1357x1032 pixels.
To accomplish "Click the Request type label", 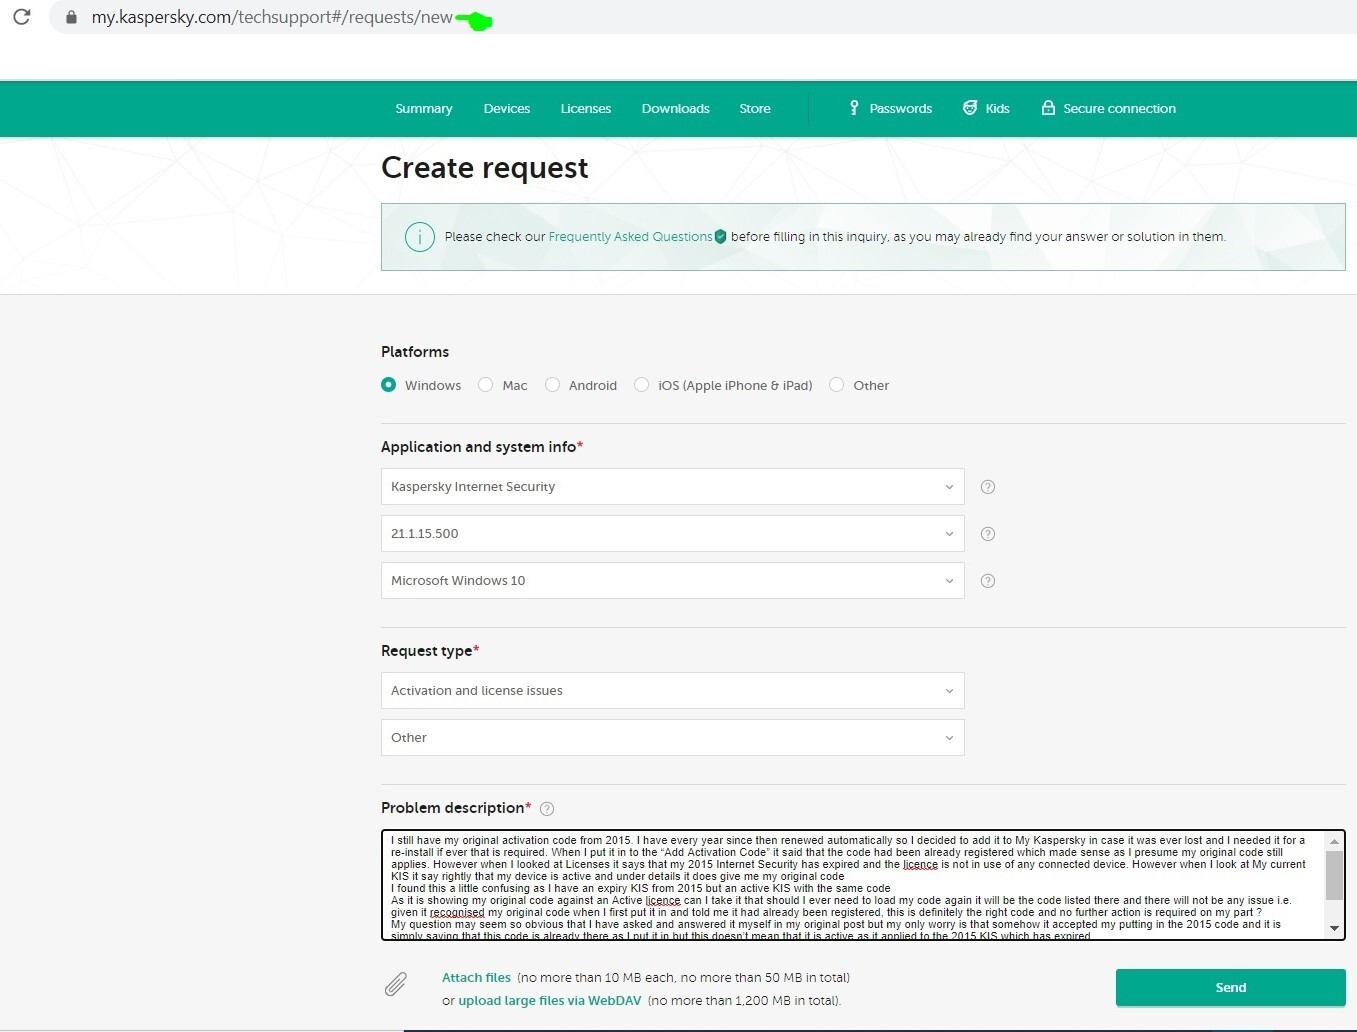I will [x=427, y=651].
